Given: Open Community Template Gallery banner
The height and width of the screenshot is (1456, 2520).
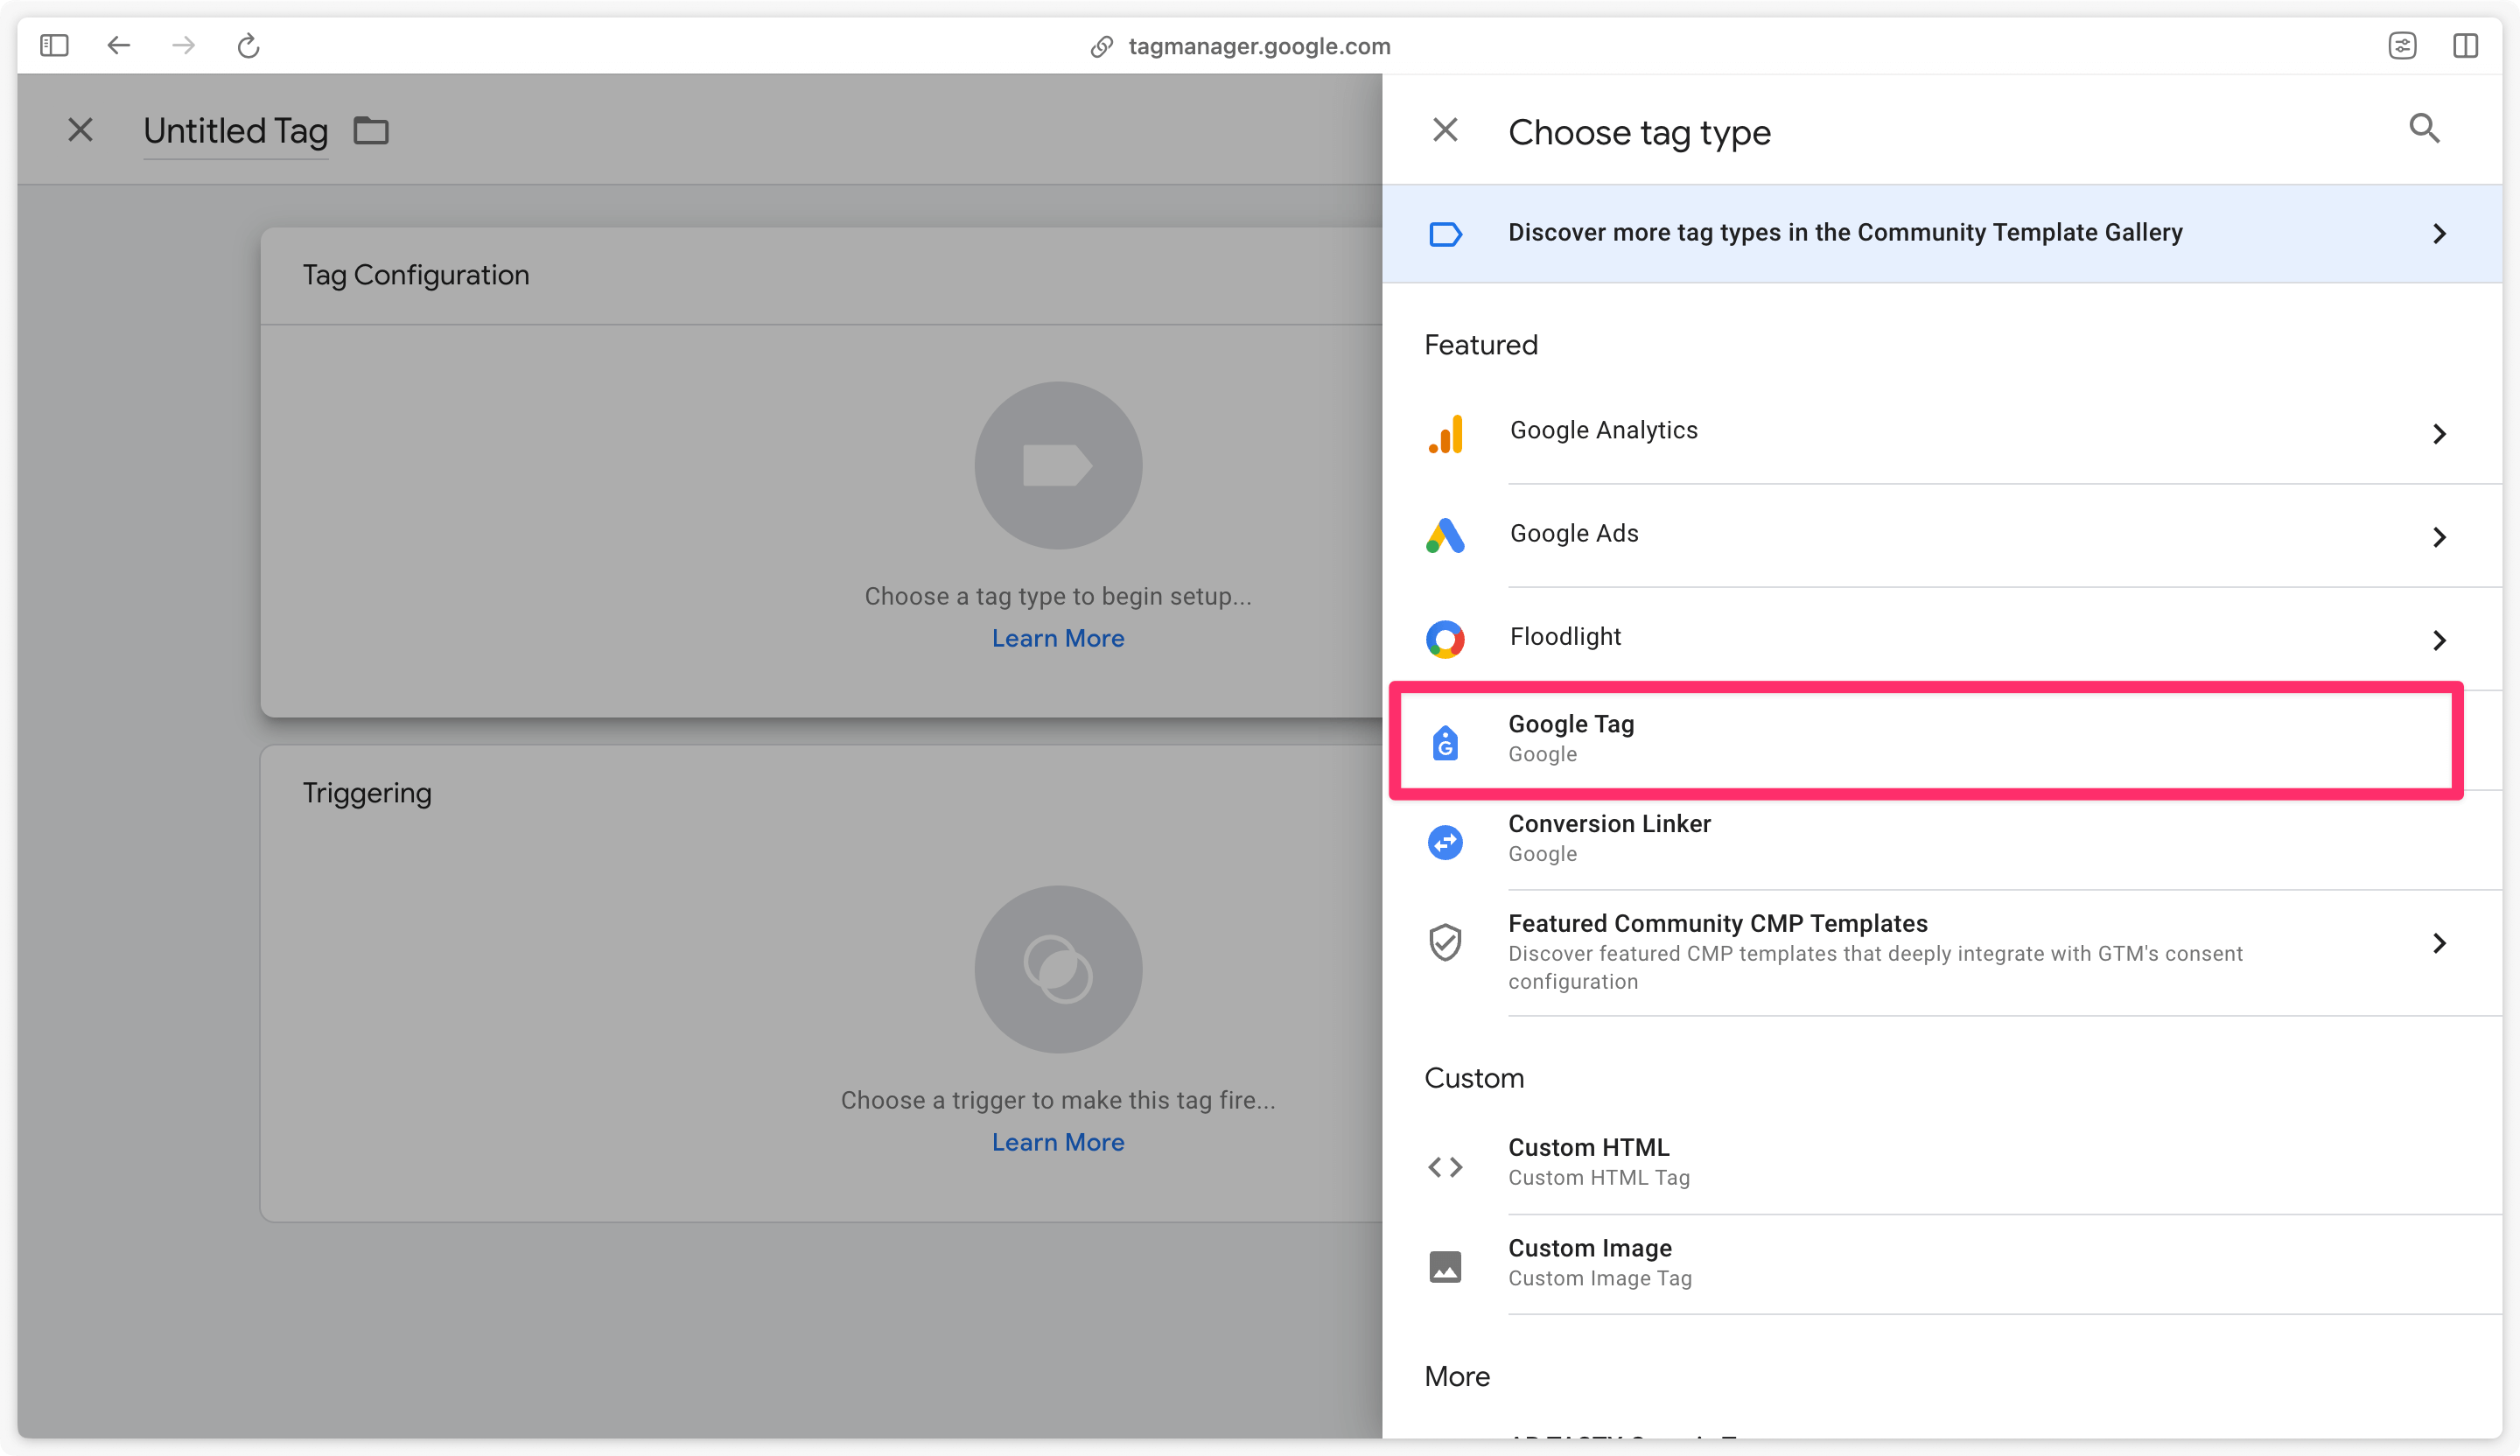Looking at the screenshot, I should [1942, 233].
